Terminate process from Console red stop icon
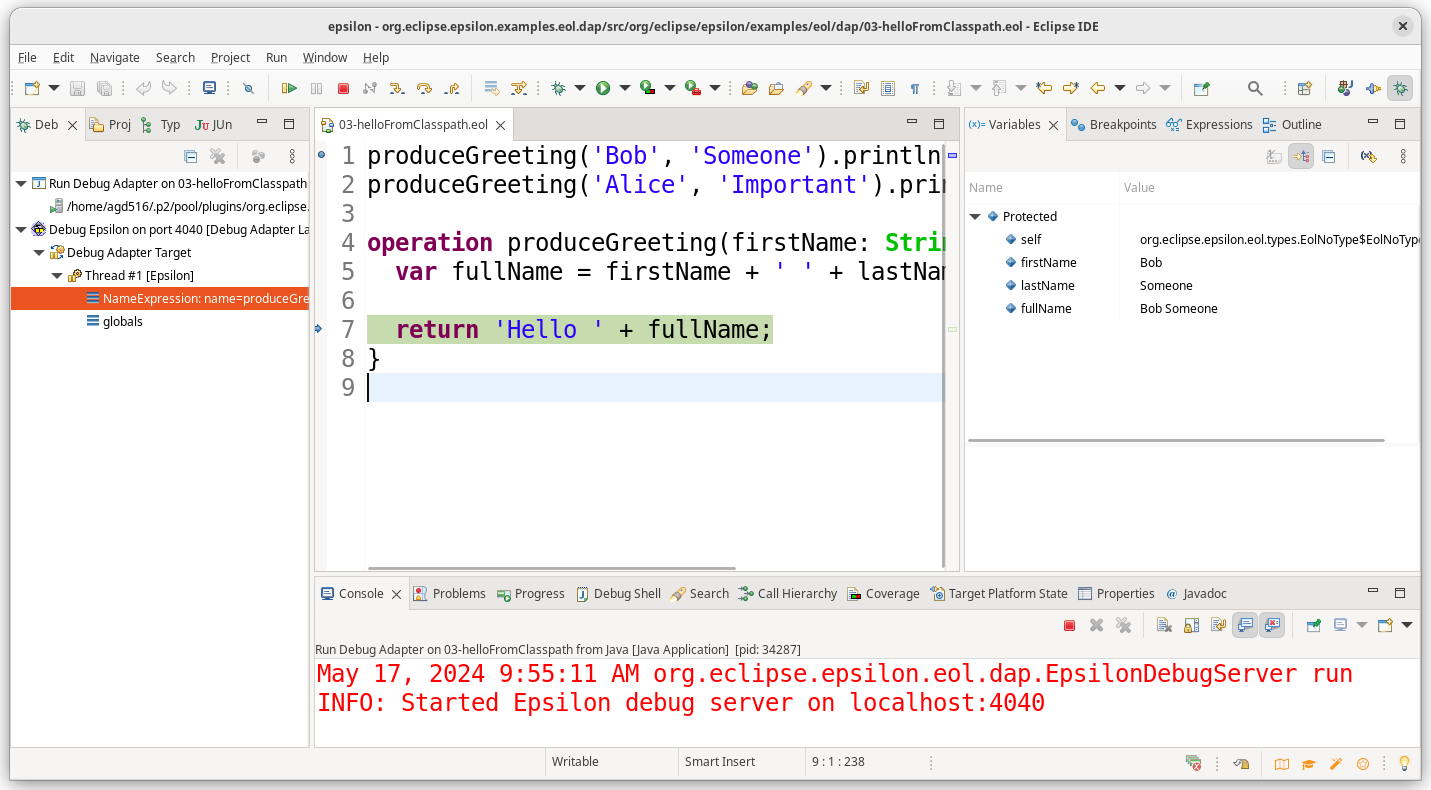 pyautogui.click(x=1069, y=625)
